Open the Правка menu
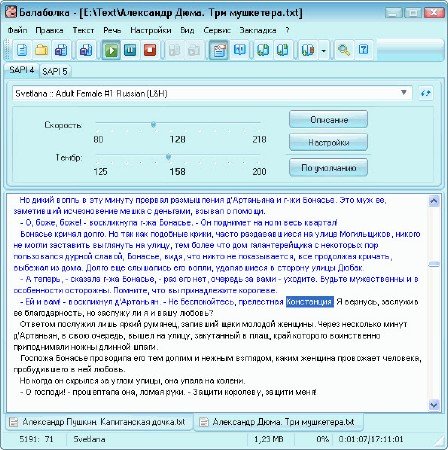The image size is (448, 450). pos(49,30)
